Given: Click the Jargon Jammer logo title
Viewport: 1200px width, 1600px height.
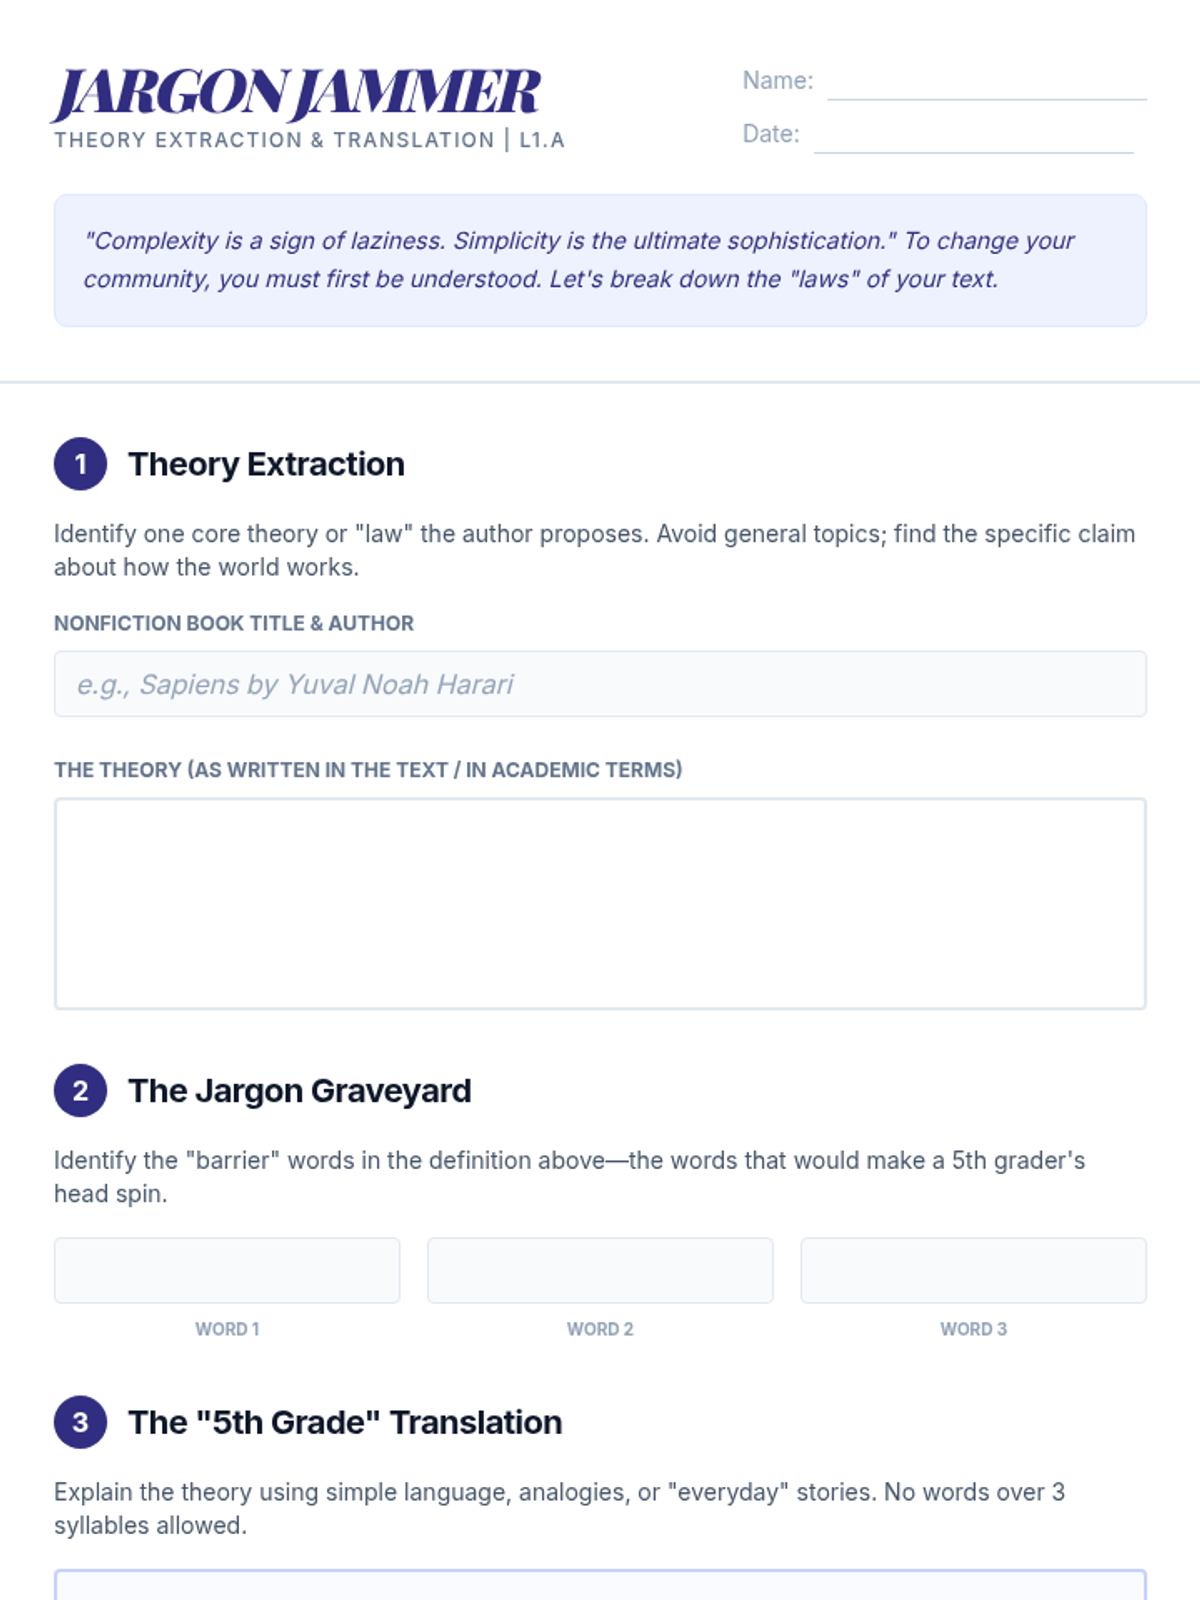Looking at the screenshot, I should (297, 92).
